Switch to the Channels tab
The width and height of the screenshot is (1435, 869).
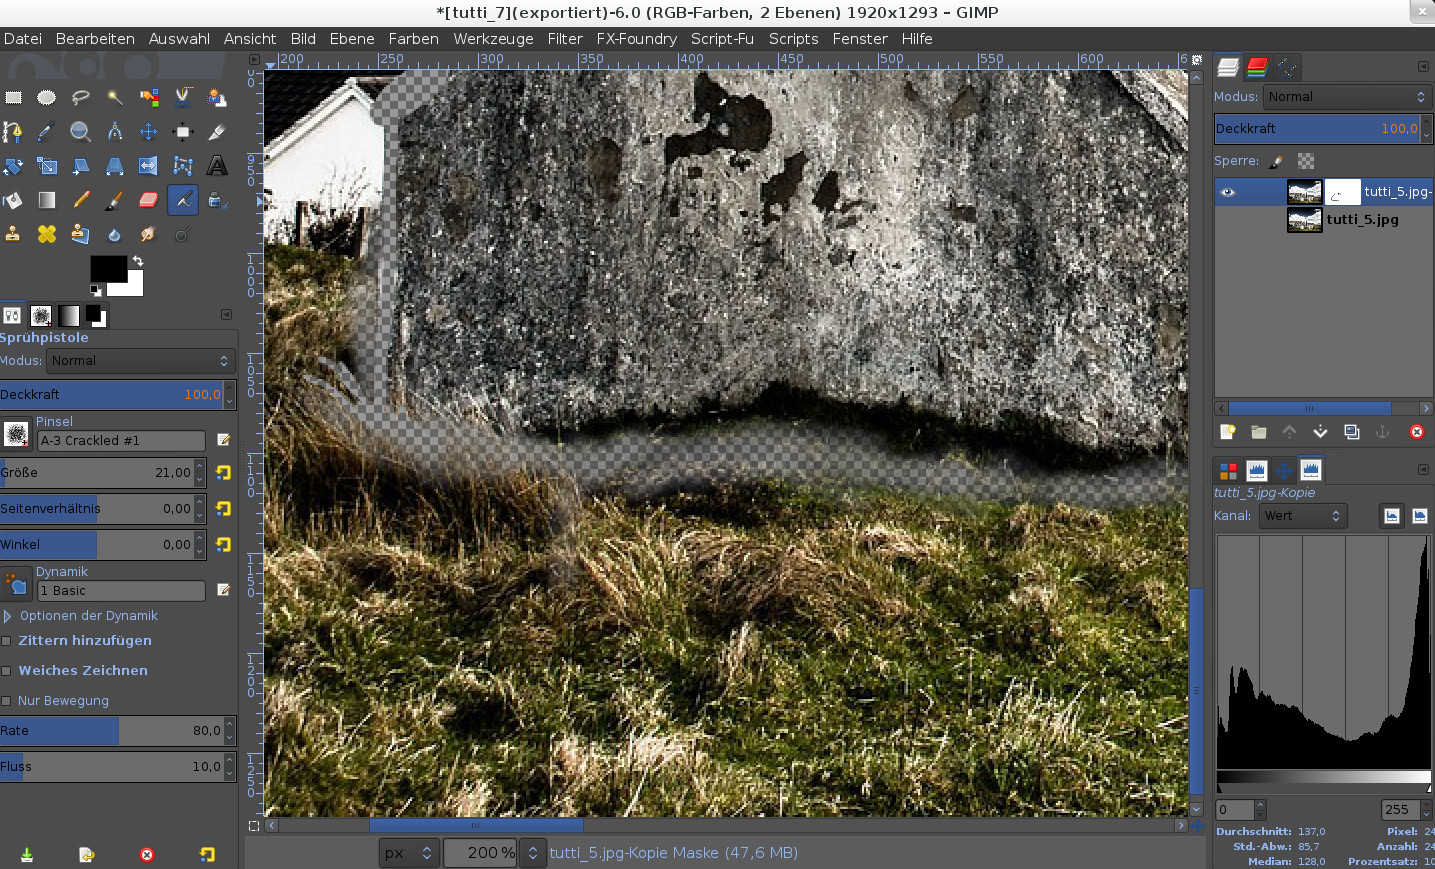coord(1257,67)
